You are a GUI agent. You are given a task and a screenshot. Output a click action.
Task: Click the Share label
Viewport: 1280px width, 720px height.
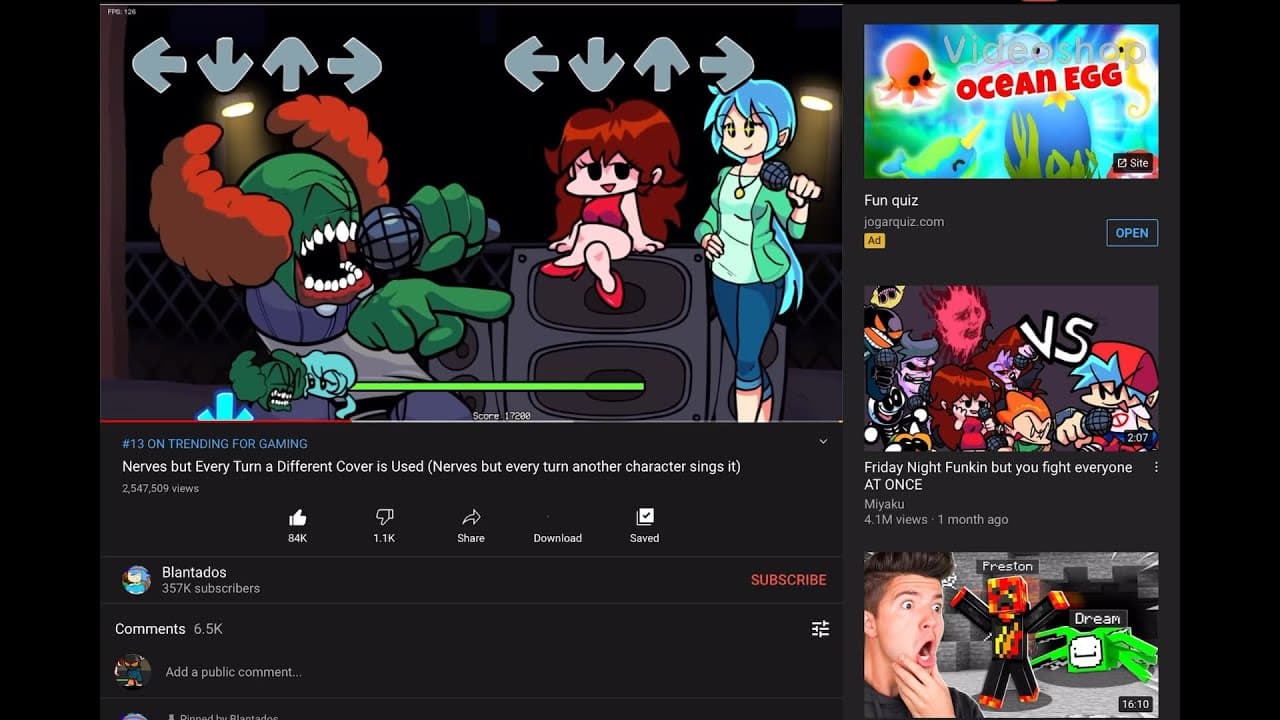click(471, 538)
